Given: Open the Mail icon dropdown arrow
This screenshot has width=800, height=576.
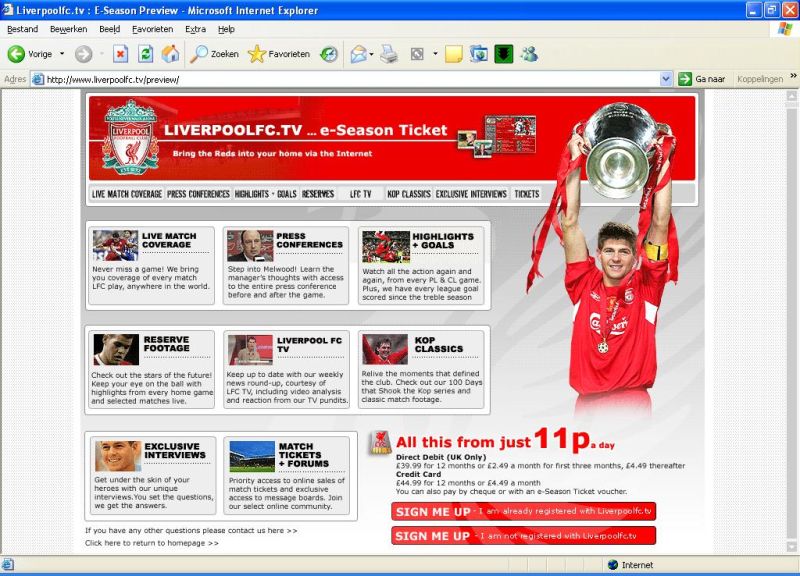Looking at the screenshot, I should pyautogui.click(x=371, y=54).
